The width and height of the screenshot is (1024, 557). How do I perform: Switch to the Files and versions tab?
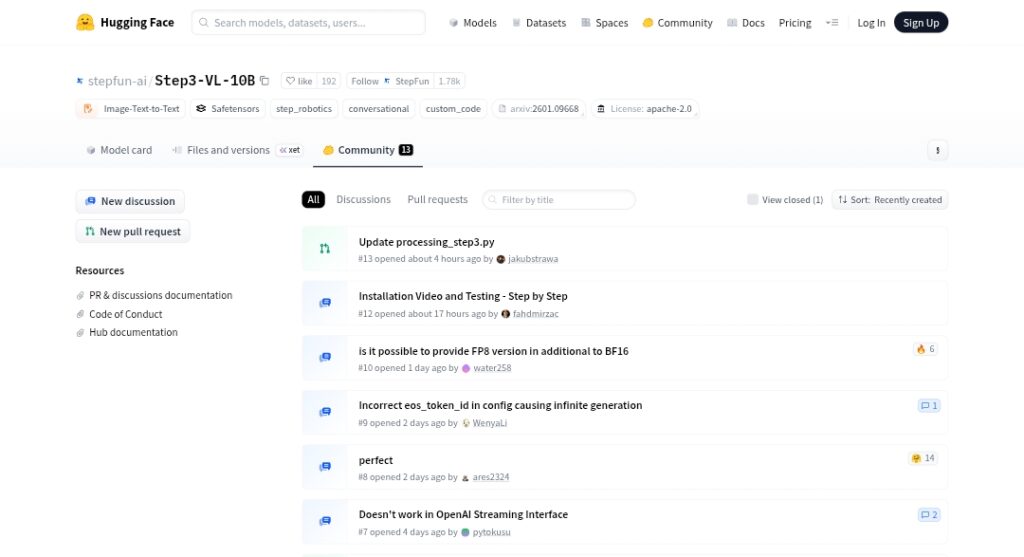pyautogui.click(x=228, y=150)
